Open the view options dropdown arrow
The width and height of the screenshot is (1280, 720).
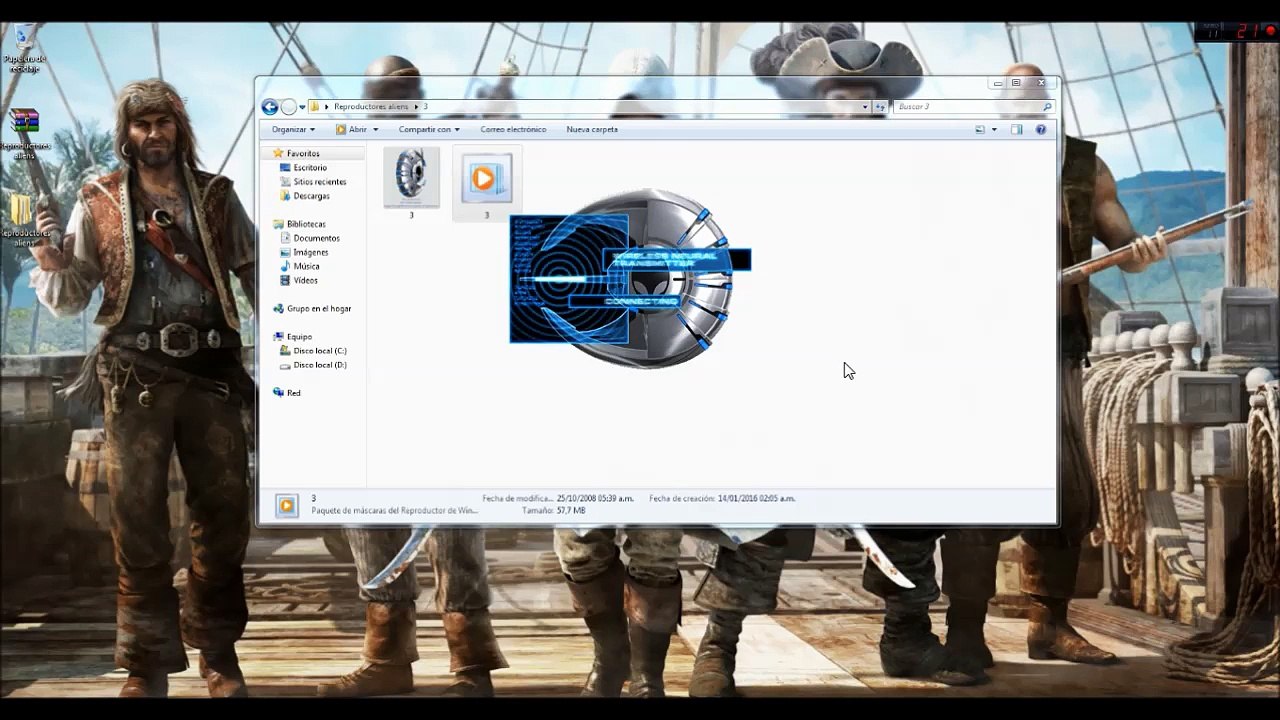(x=994, y=129)
